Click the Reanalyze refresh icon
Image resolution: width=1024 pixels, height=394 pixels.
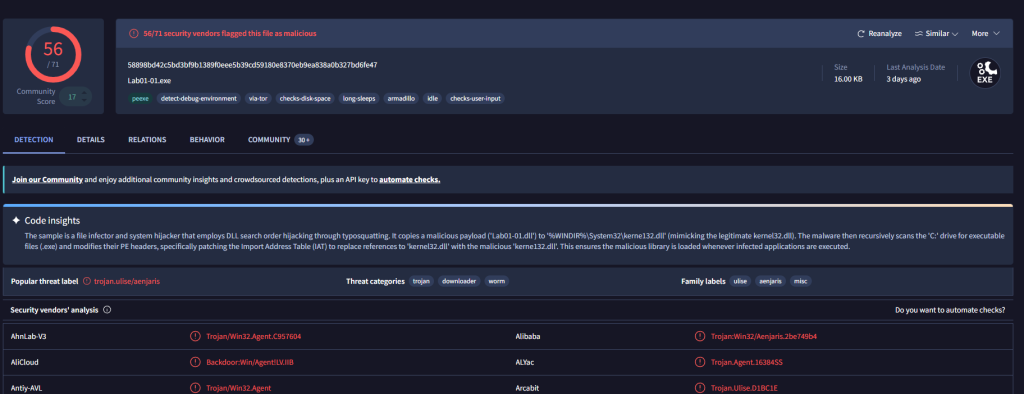tap(861, 33)
